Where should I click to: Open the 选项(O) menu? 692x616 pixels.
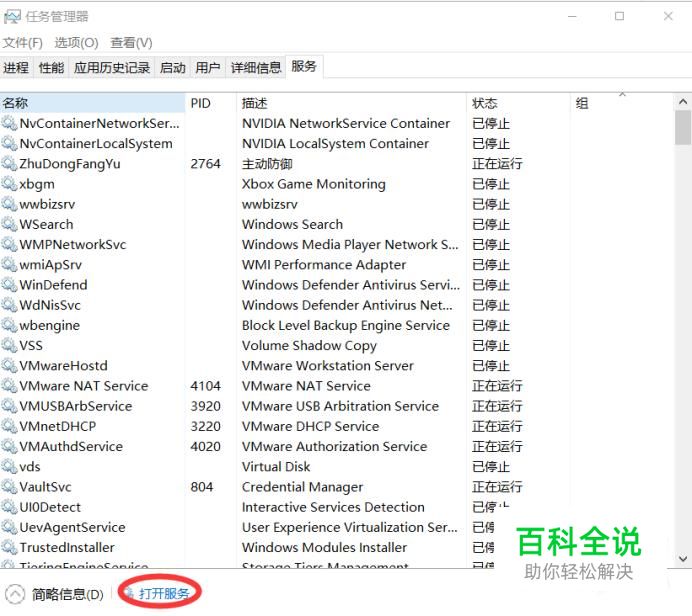pos(76,43)
